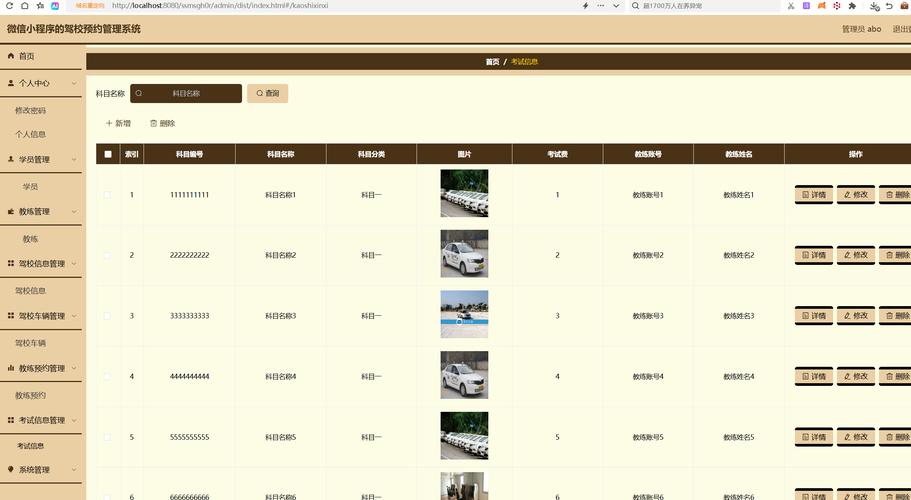Open the 修改密码 submenu item

pos(30,110)
